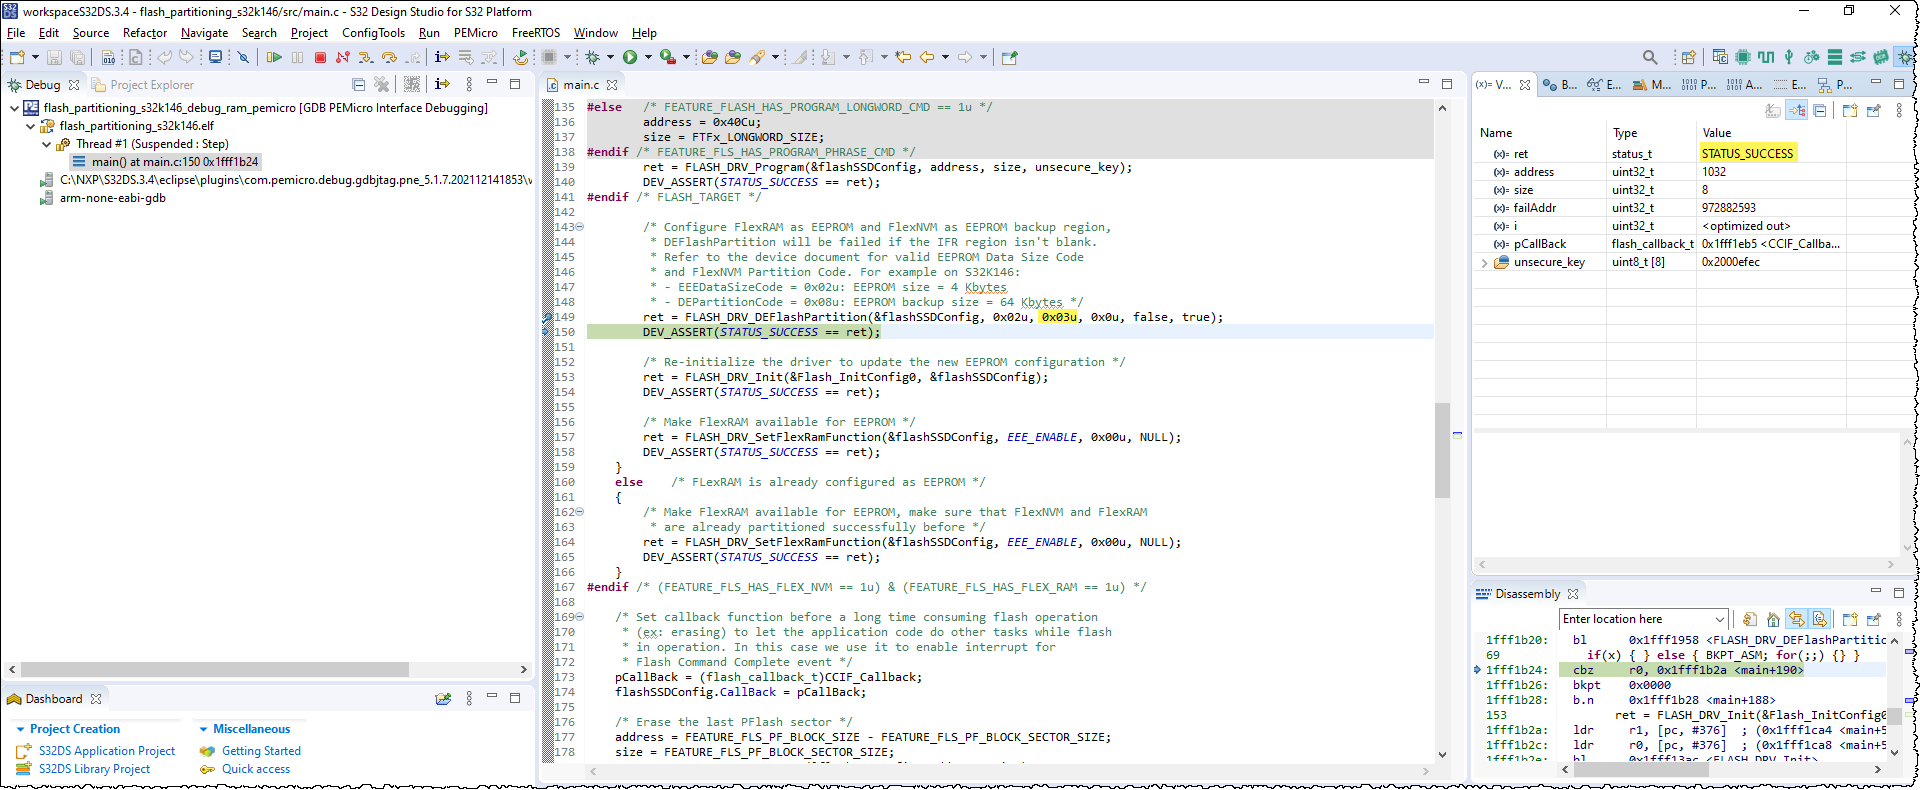Collapse Thread #1 in Debug tree
The width and height of the screenshot is (1920, 790).
pyautogui.click(x=46, y=145)
